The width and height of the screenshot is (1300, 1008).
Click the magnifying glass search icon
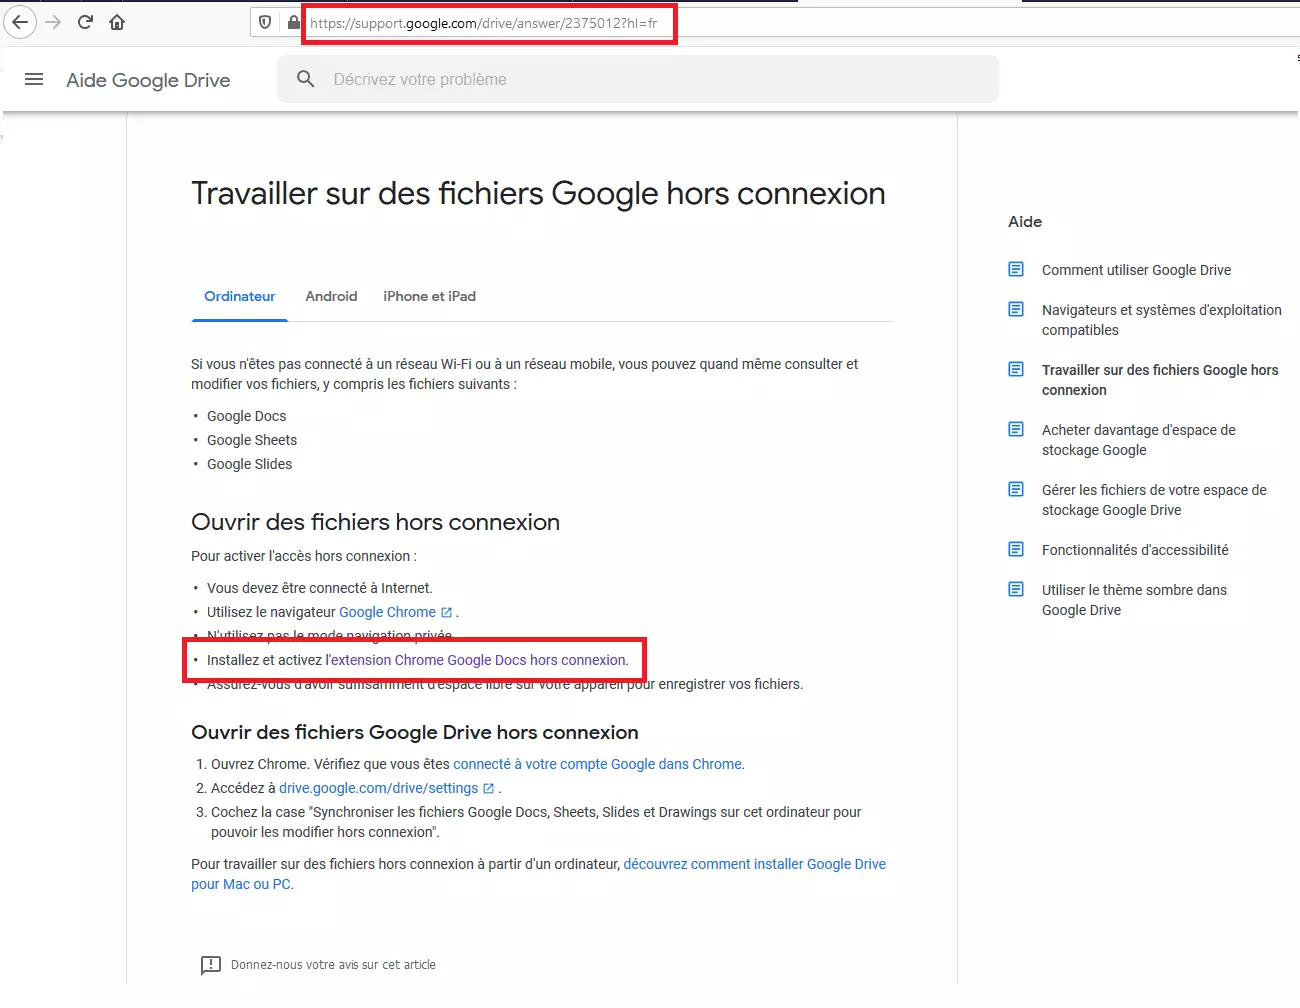pos(306,79)
